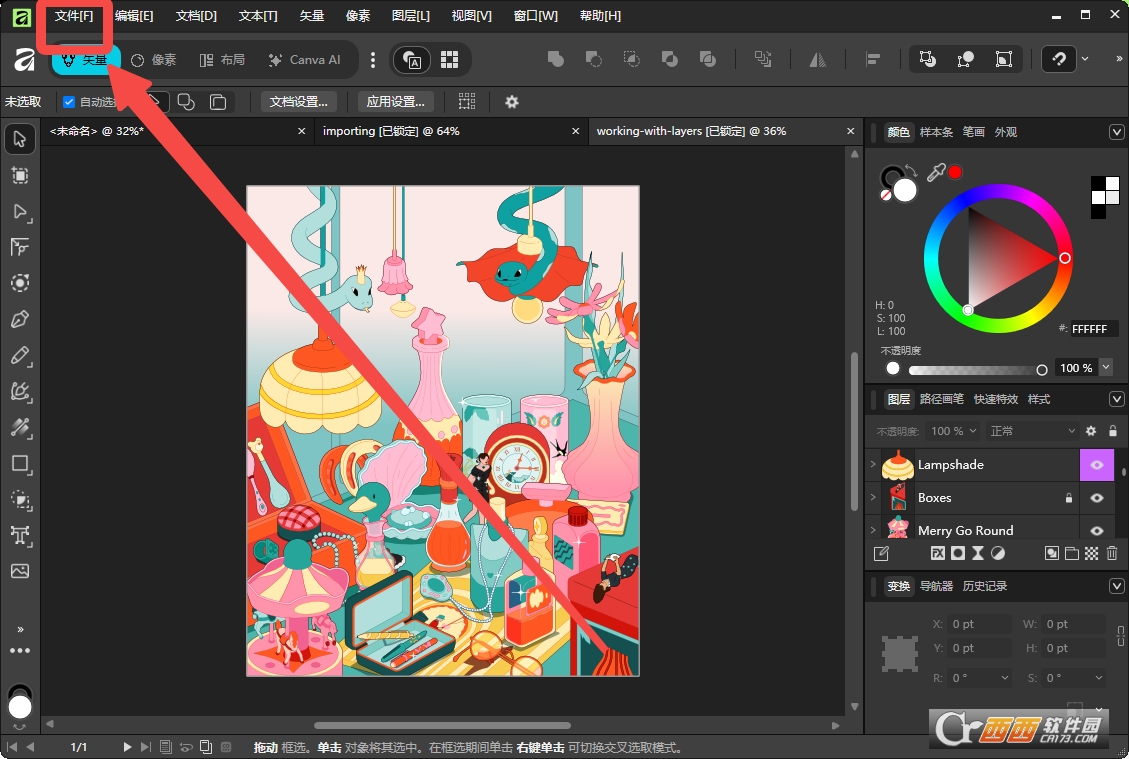Toggle the layer lock padlock in Layers header
Image resolution: width=1129 pixels, height=759 pixels.
pyautogui.click(x=1113, y=431)
